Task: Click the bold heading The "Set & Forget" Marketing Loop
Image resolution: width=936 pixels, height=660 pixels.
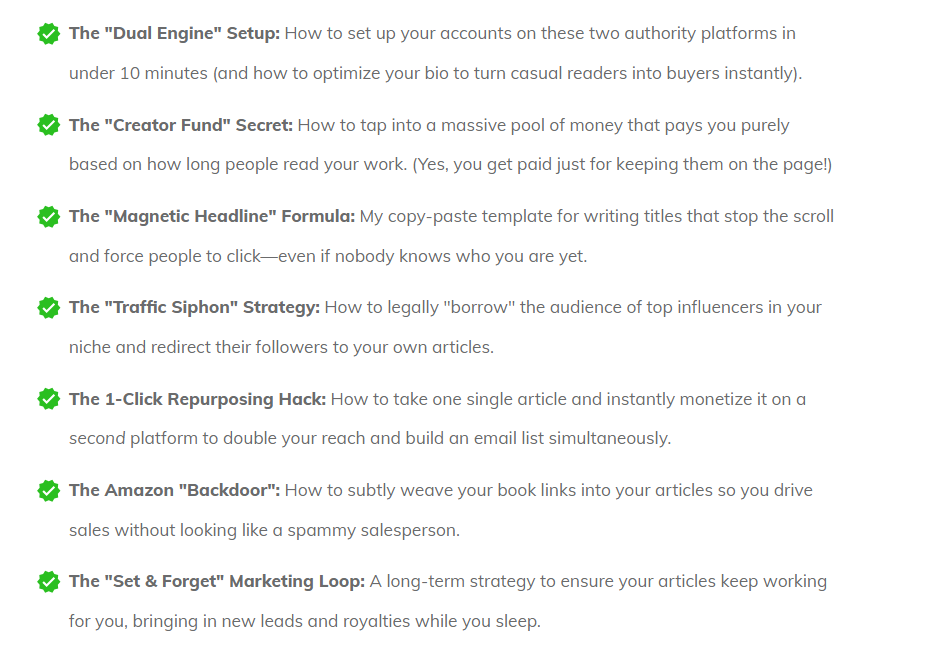Action: point(217,581)
